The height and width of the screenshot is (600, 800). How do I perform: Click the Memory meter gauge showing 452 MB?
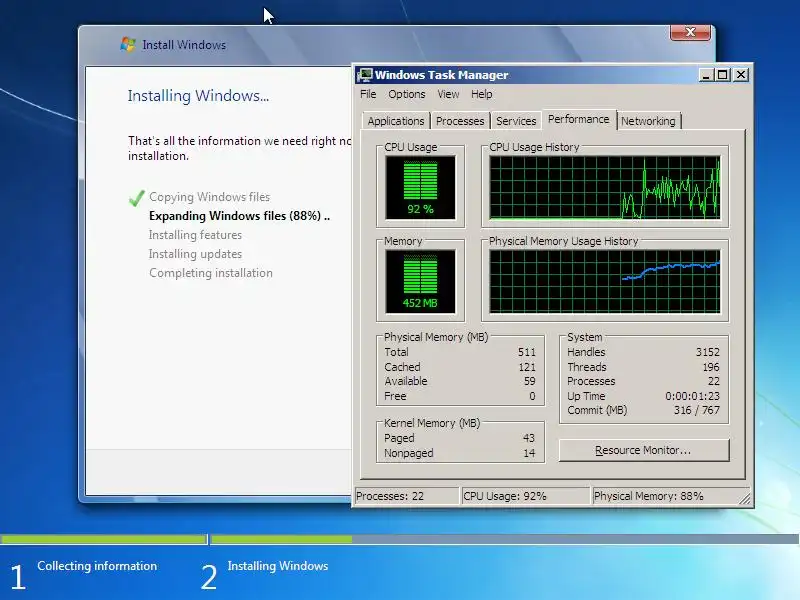tap(420, 281)
